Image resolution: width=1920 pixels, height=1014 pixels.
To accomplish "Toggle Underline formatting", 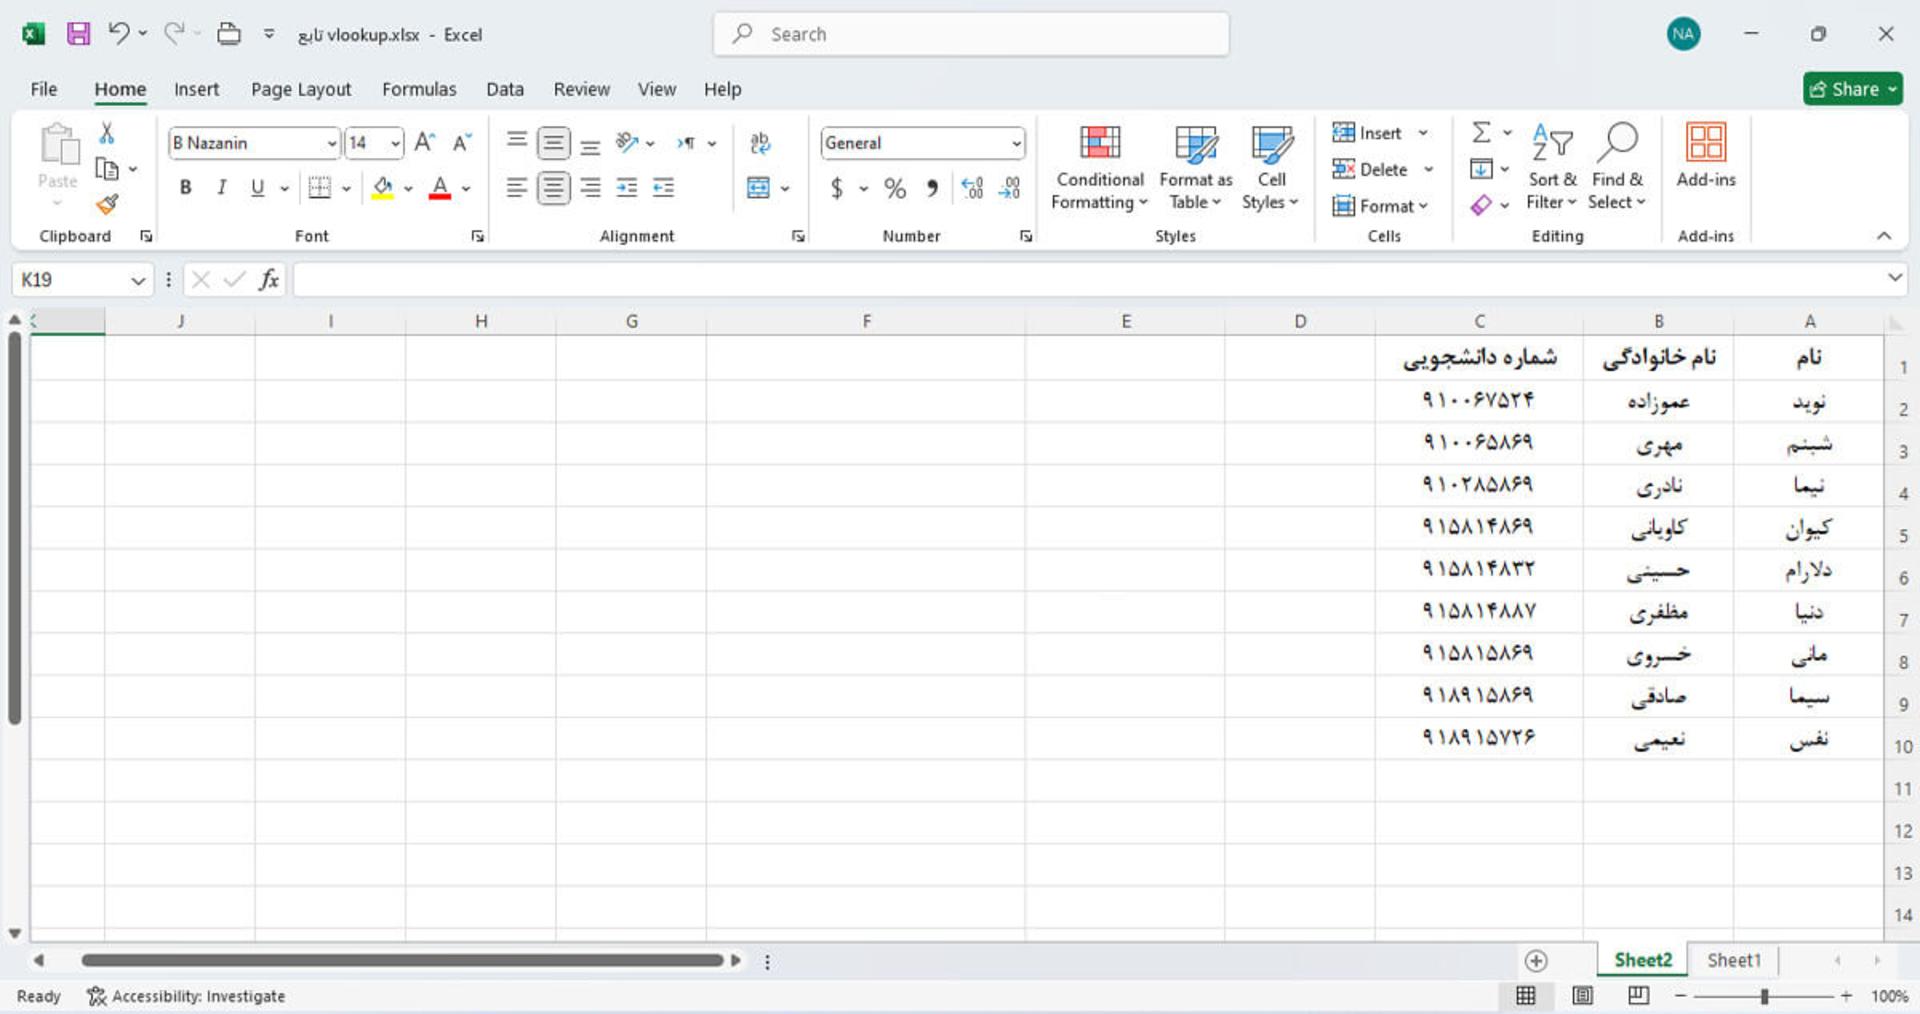I will 258,187.
